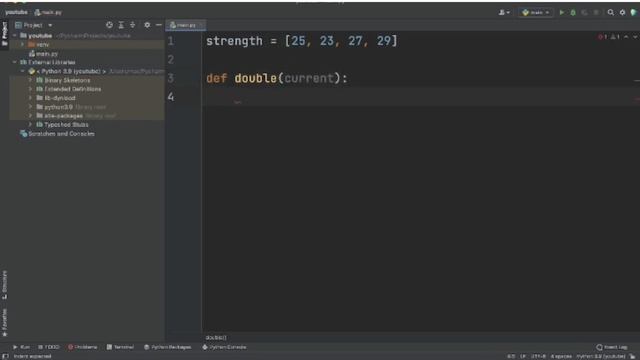640x360 pixels.
Task: Click the current parameter in code
Action: [x=309, y=78]
